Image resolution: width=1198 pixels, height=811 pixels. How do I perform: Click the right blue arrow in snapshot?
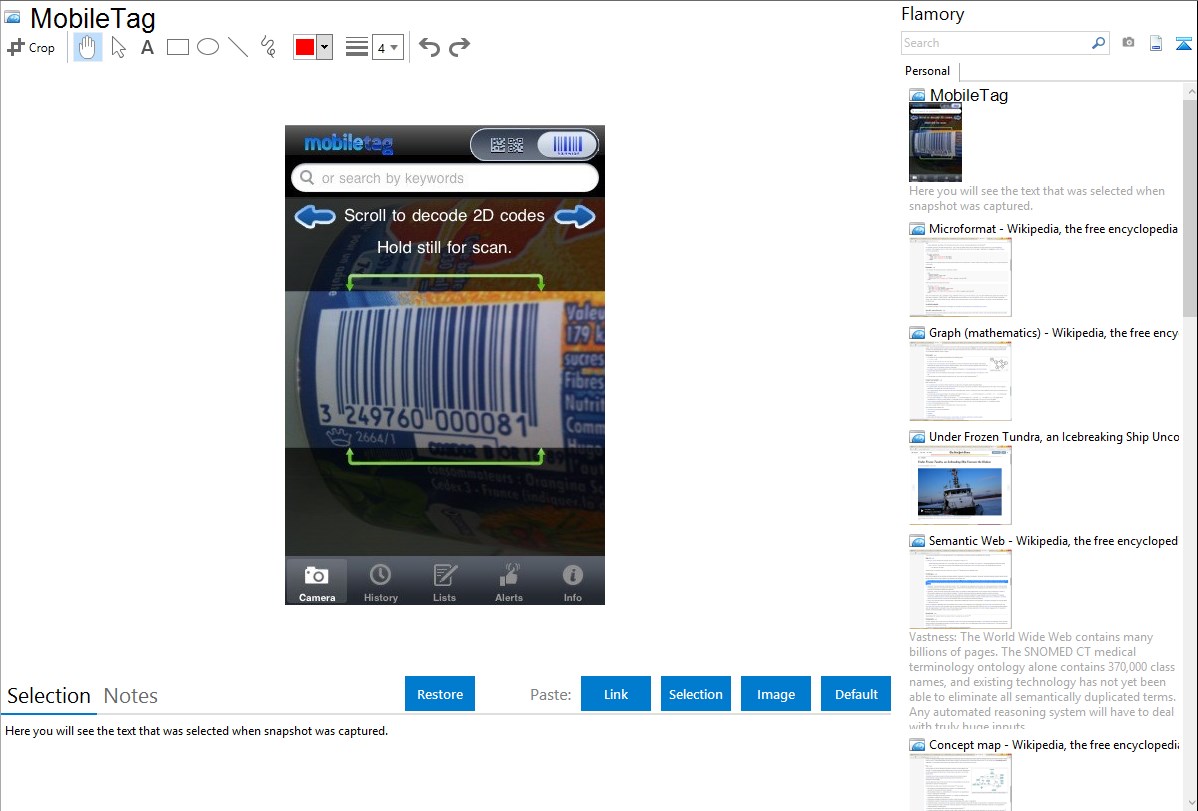pyautogui.click(x=575, y=217)
